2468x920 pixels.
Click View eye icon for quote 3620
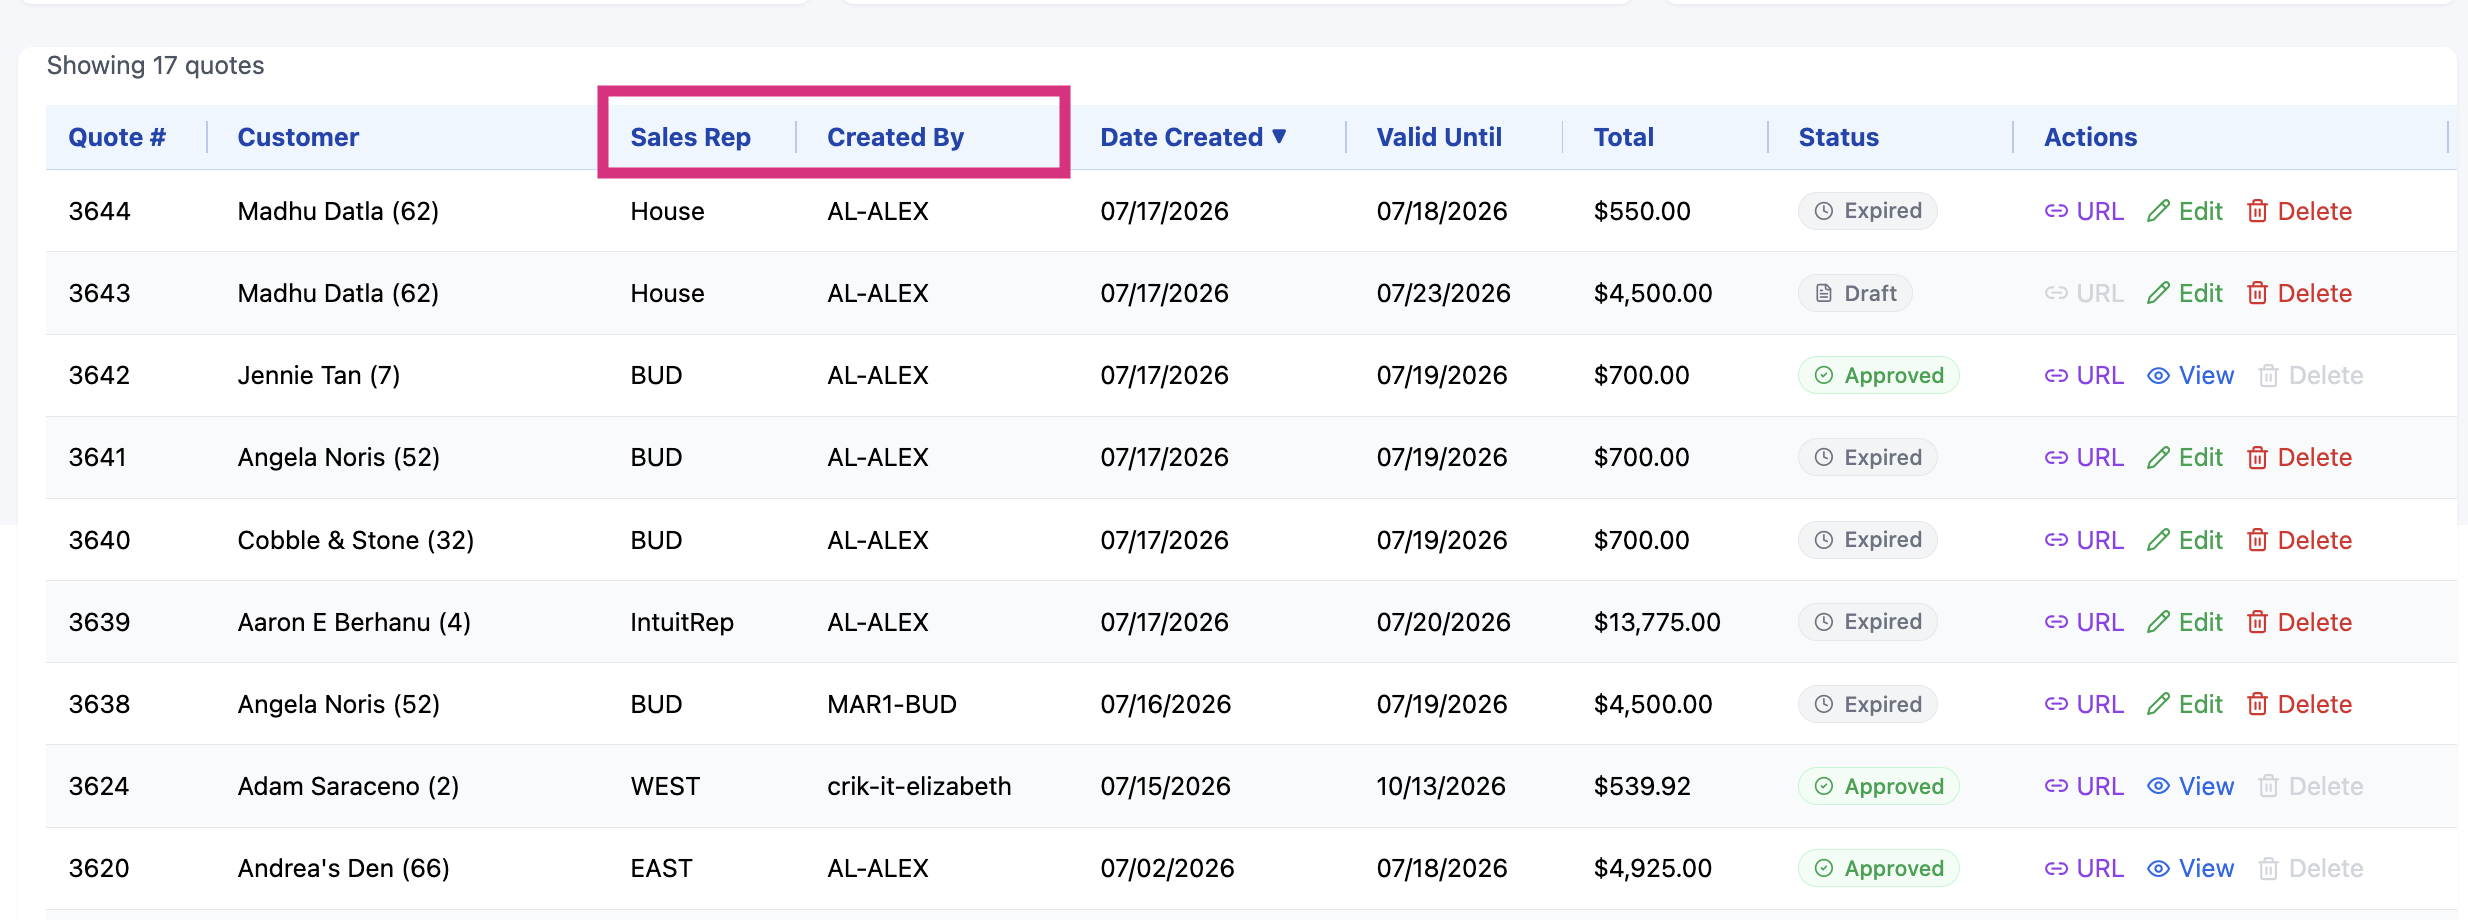pyautogui.click(x=2158, y=868)
